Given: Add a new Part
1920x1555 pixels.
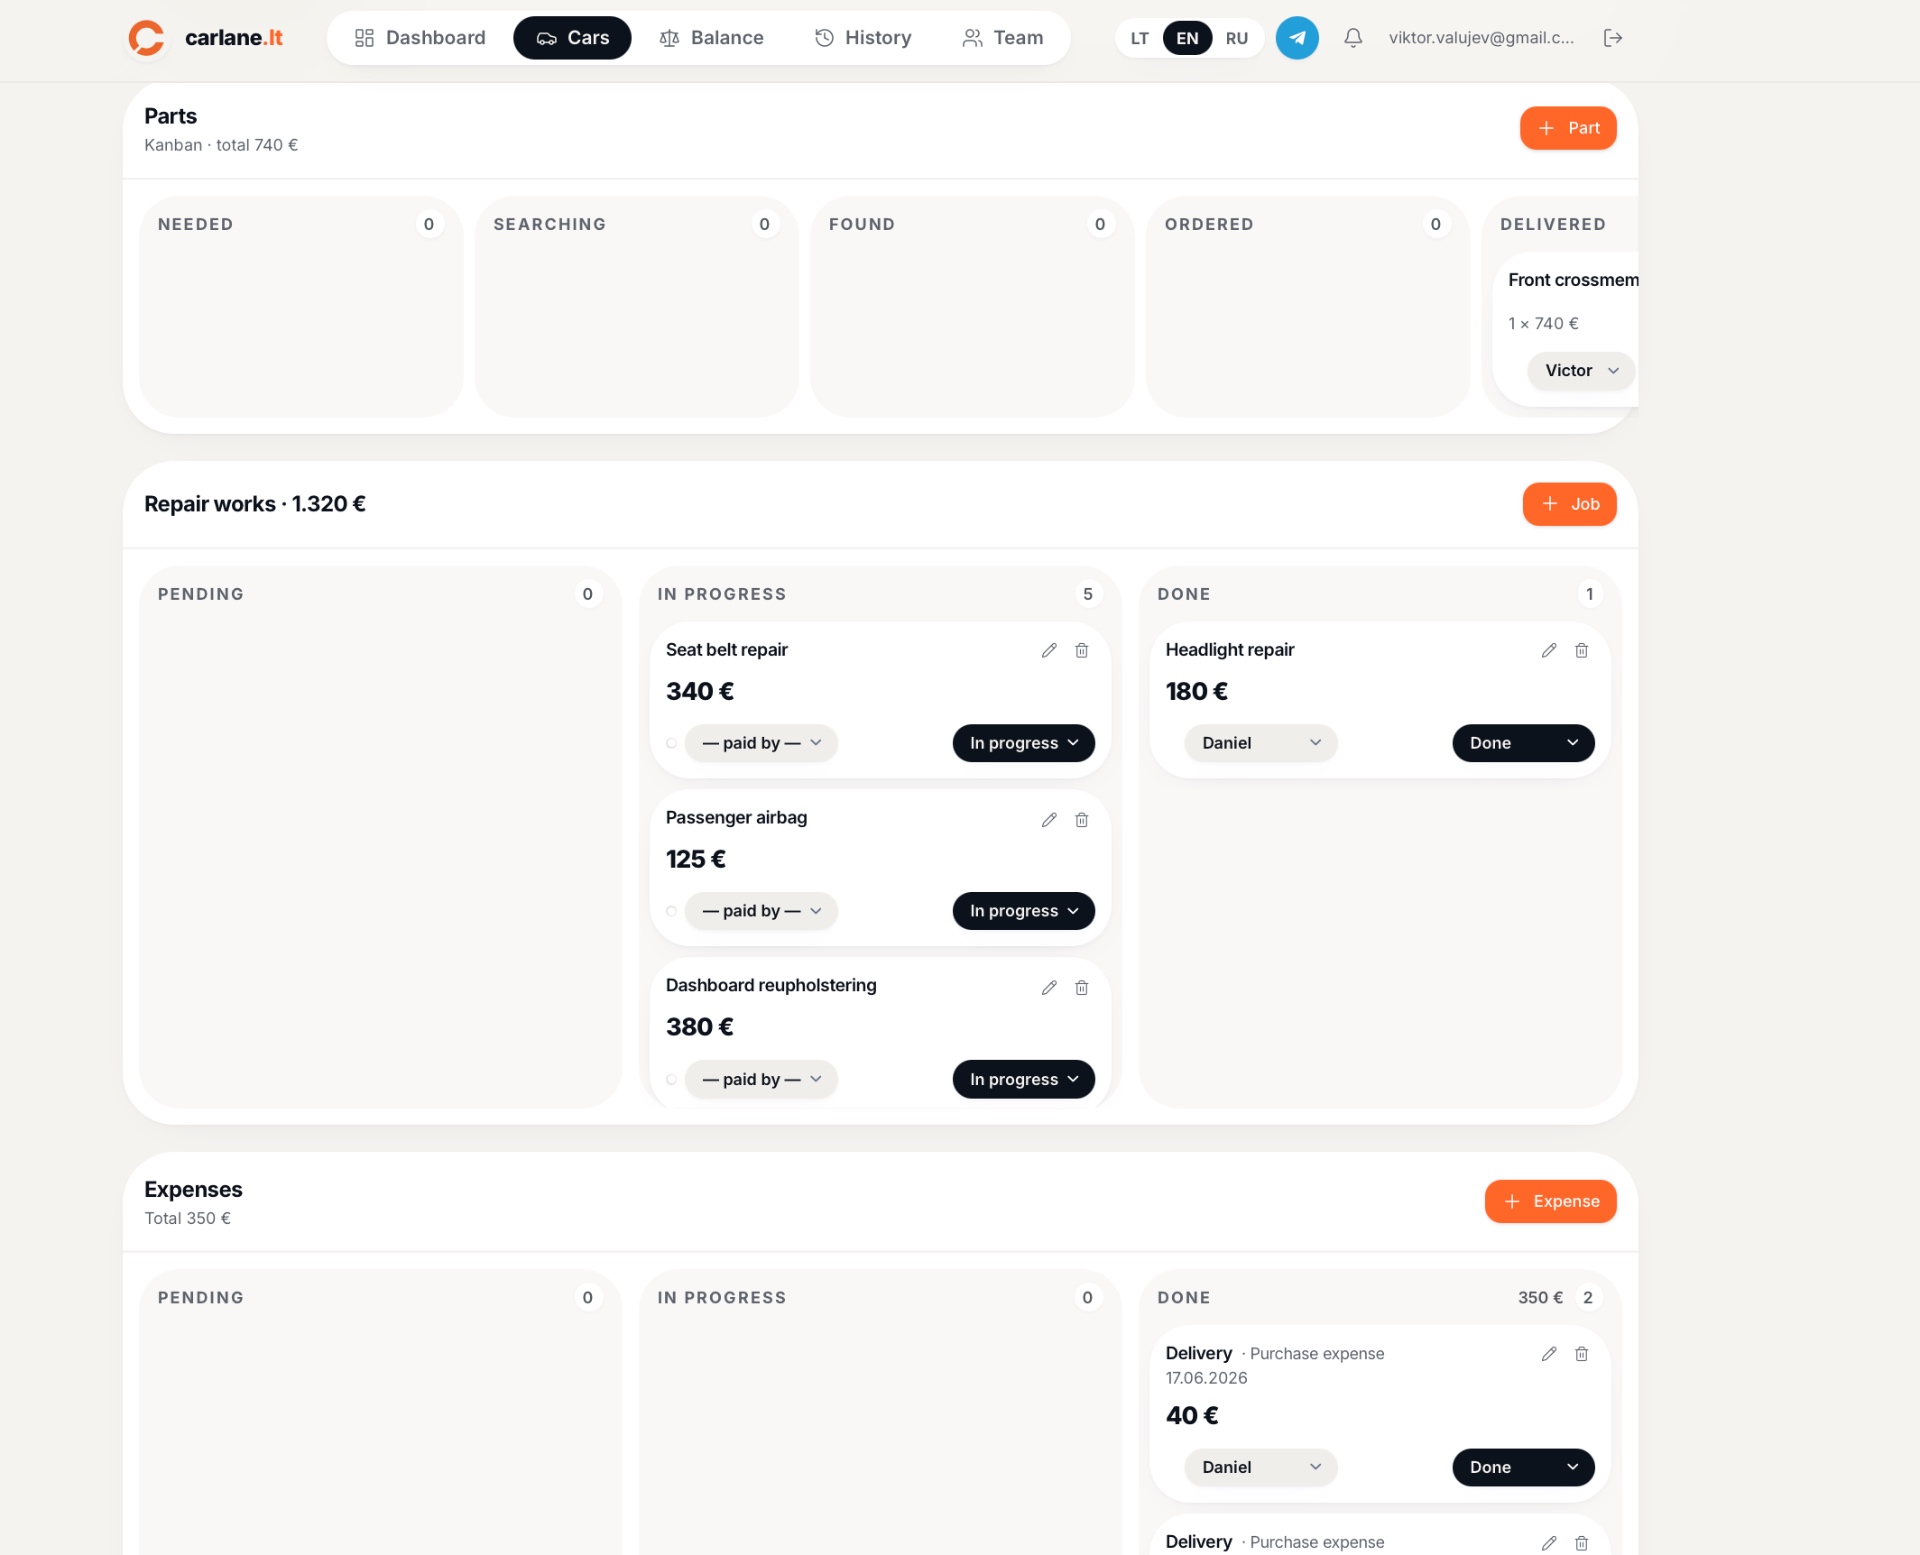Looking at the screenshot, I should (x=1567, y=128).
